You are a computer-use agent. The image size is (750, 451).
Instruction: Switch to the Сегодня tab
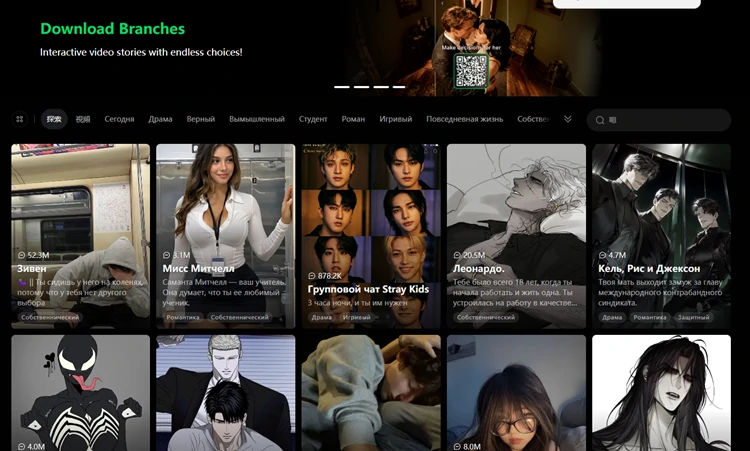[119, 119]
